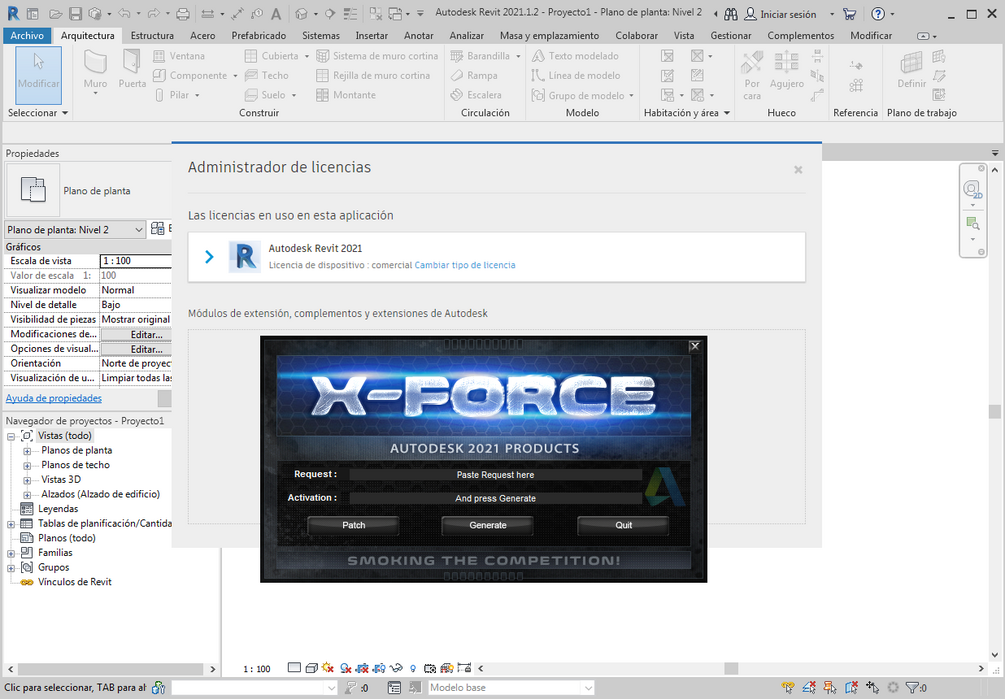1005x699 pixels.
Task: Switch to the Gestionar ribbon tab
Action: pos(731,36)
